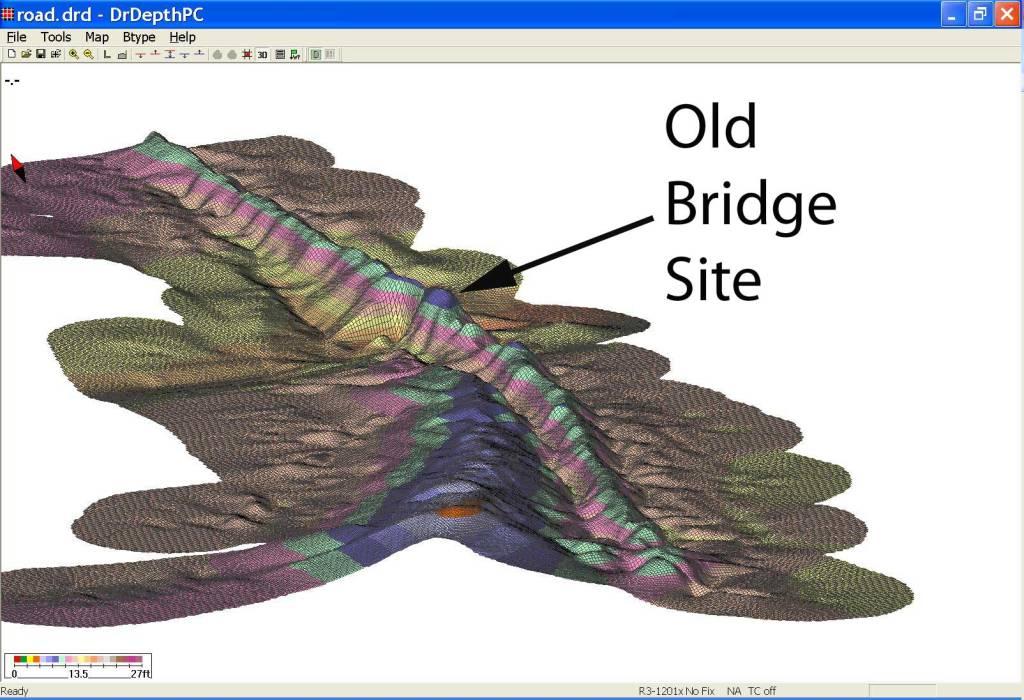The height and width of the screenshot is (700, 1024).
Task: Expand the Map menu
Action: 97,37
